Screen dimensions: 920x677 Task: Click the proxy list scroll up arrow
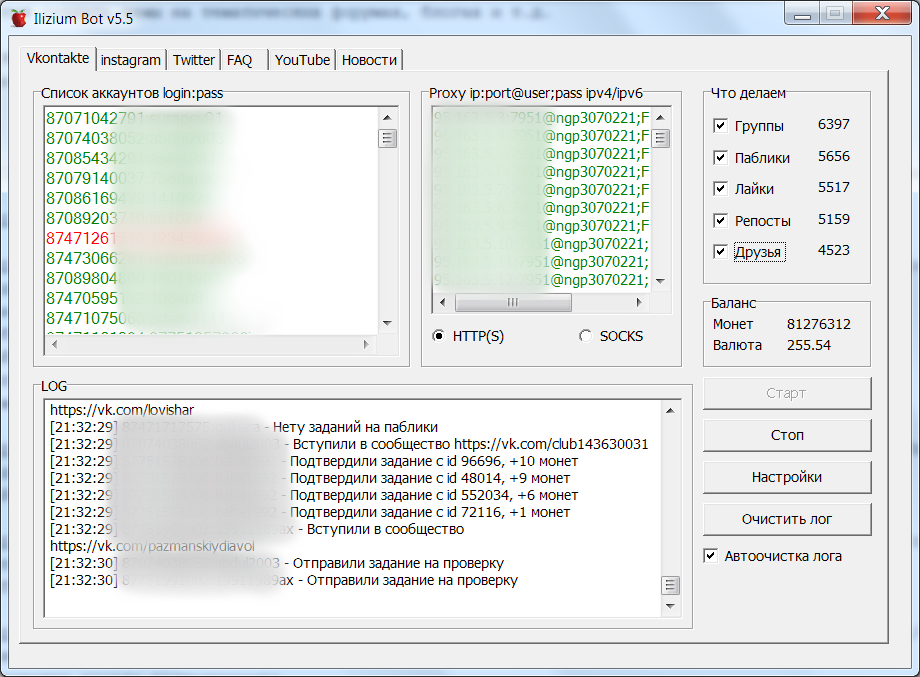point(661,118)
